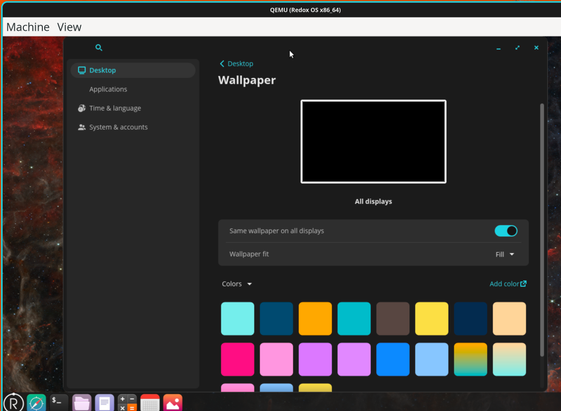Click the wallpaper page vertical scrollbar
Viewport: 561px width, 411px height.
coord(542,230)
